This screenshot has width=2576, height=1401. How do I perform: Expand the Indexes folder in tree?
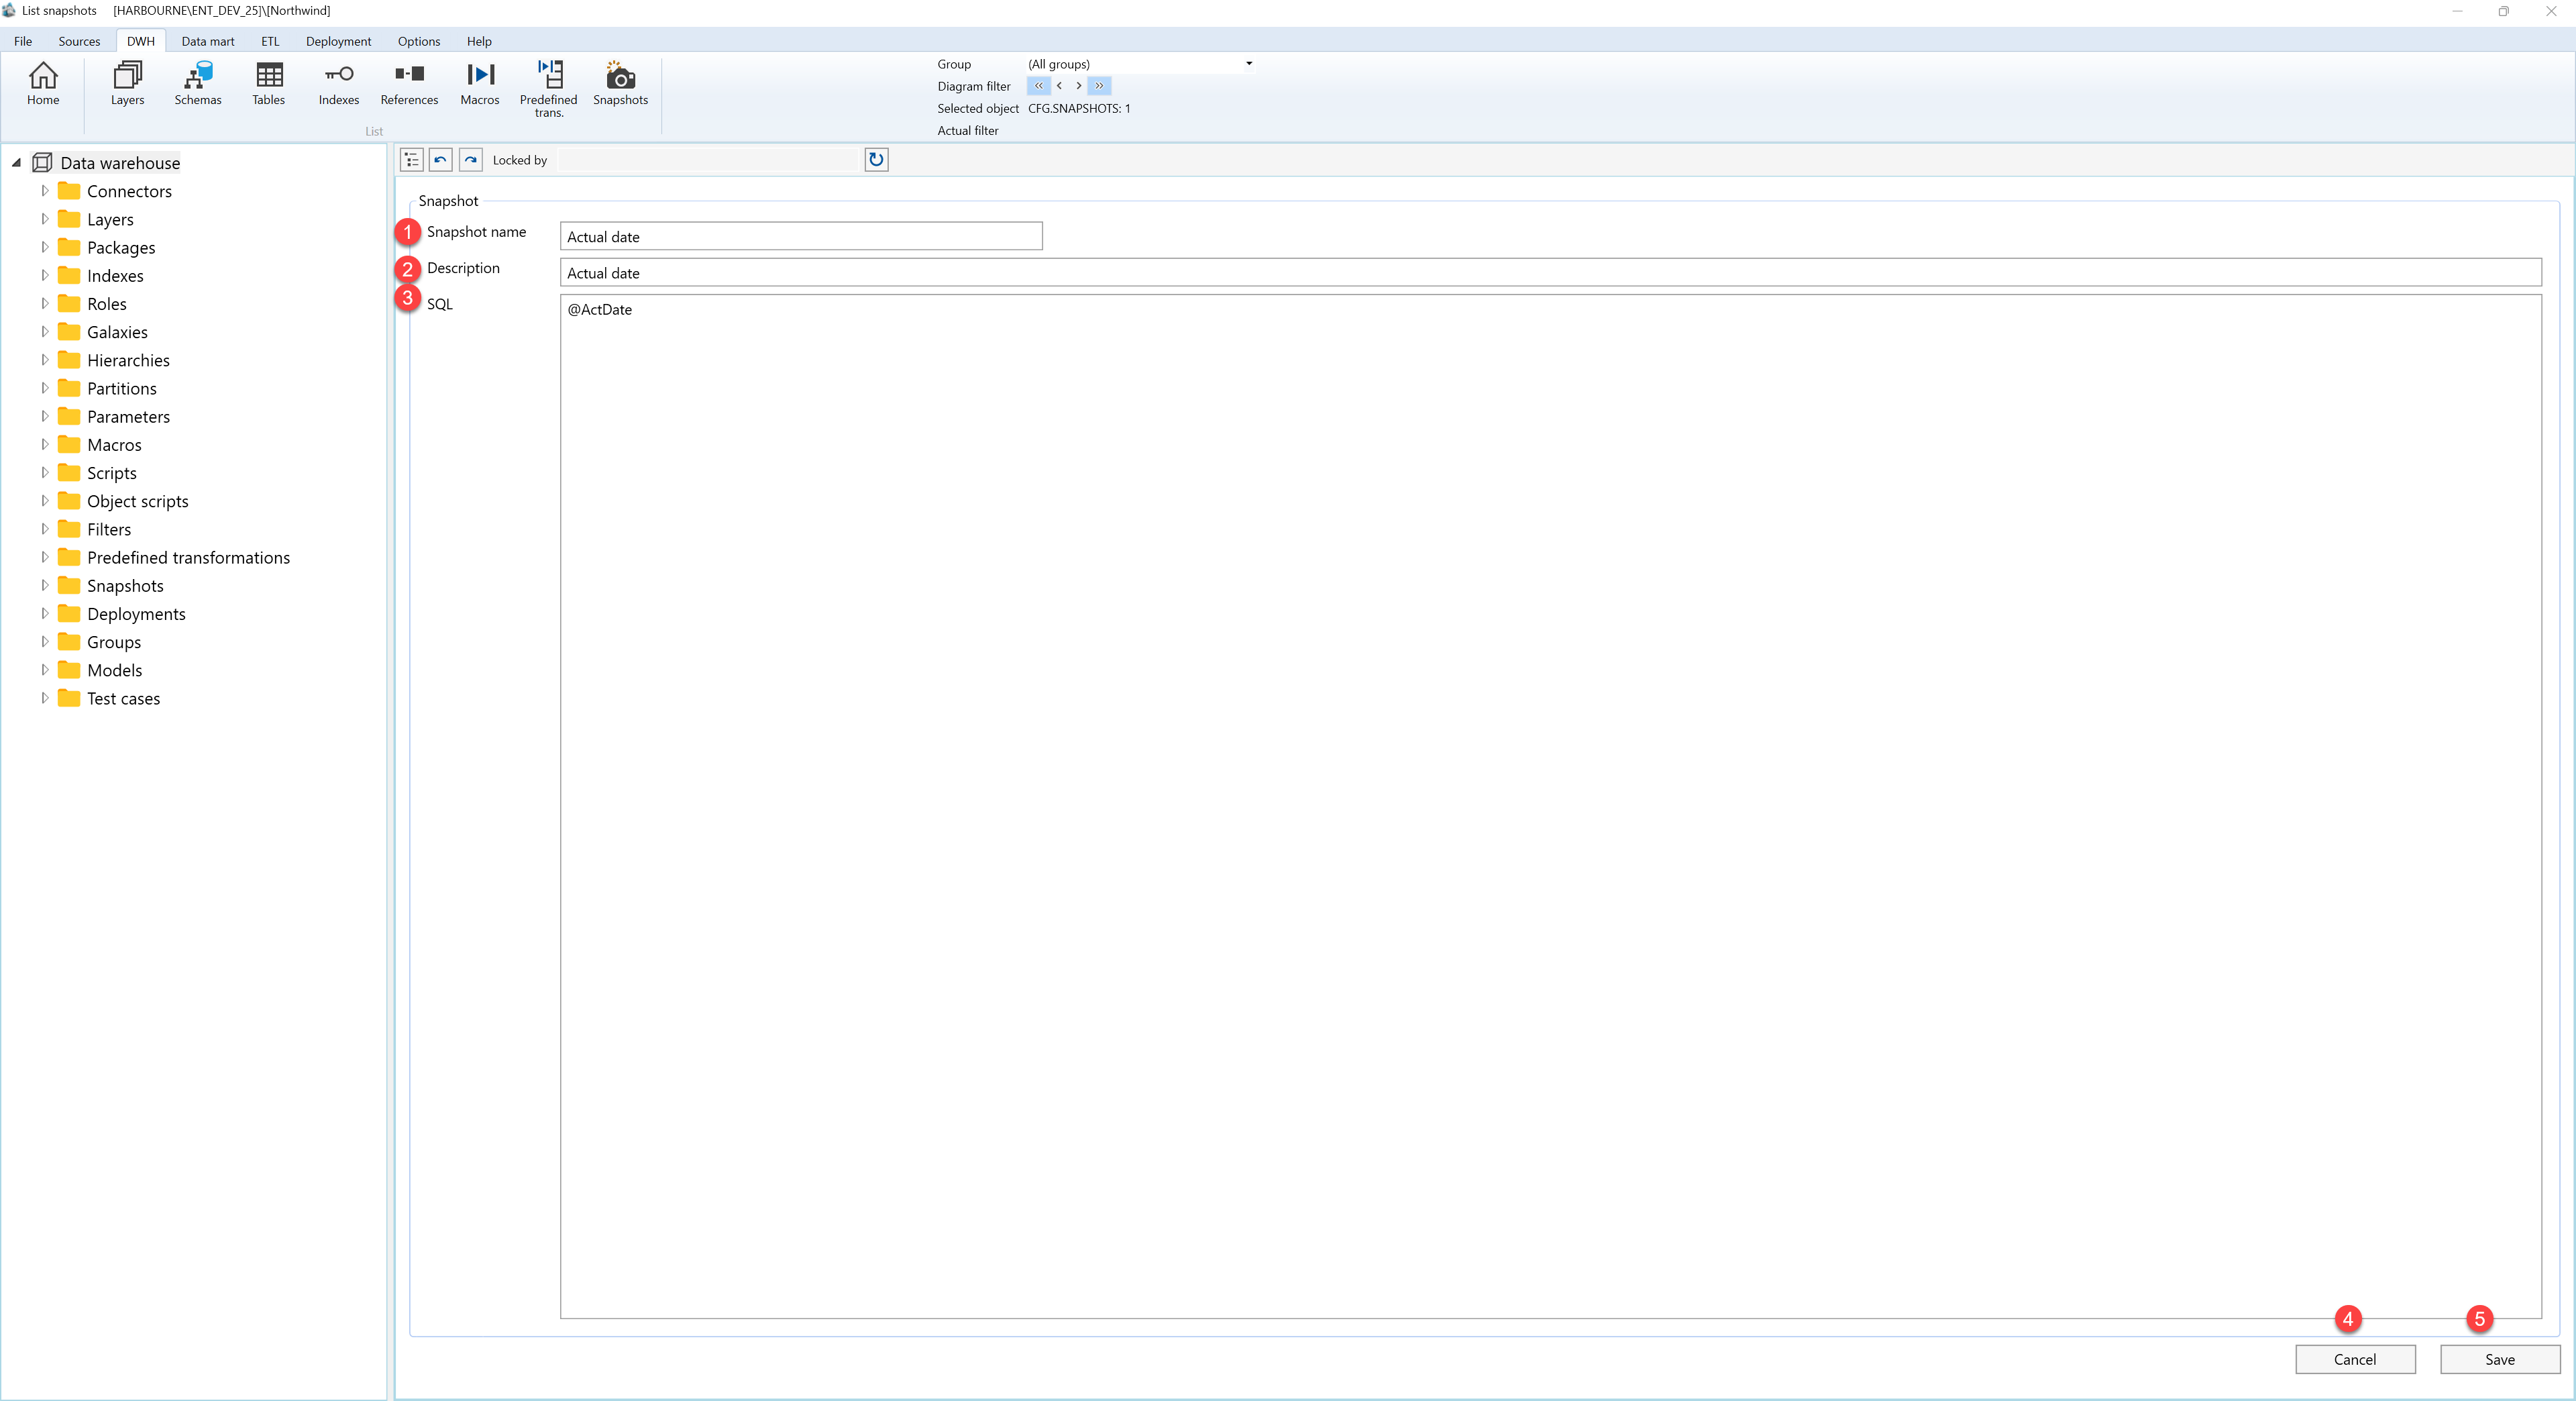[44, 275]
